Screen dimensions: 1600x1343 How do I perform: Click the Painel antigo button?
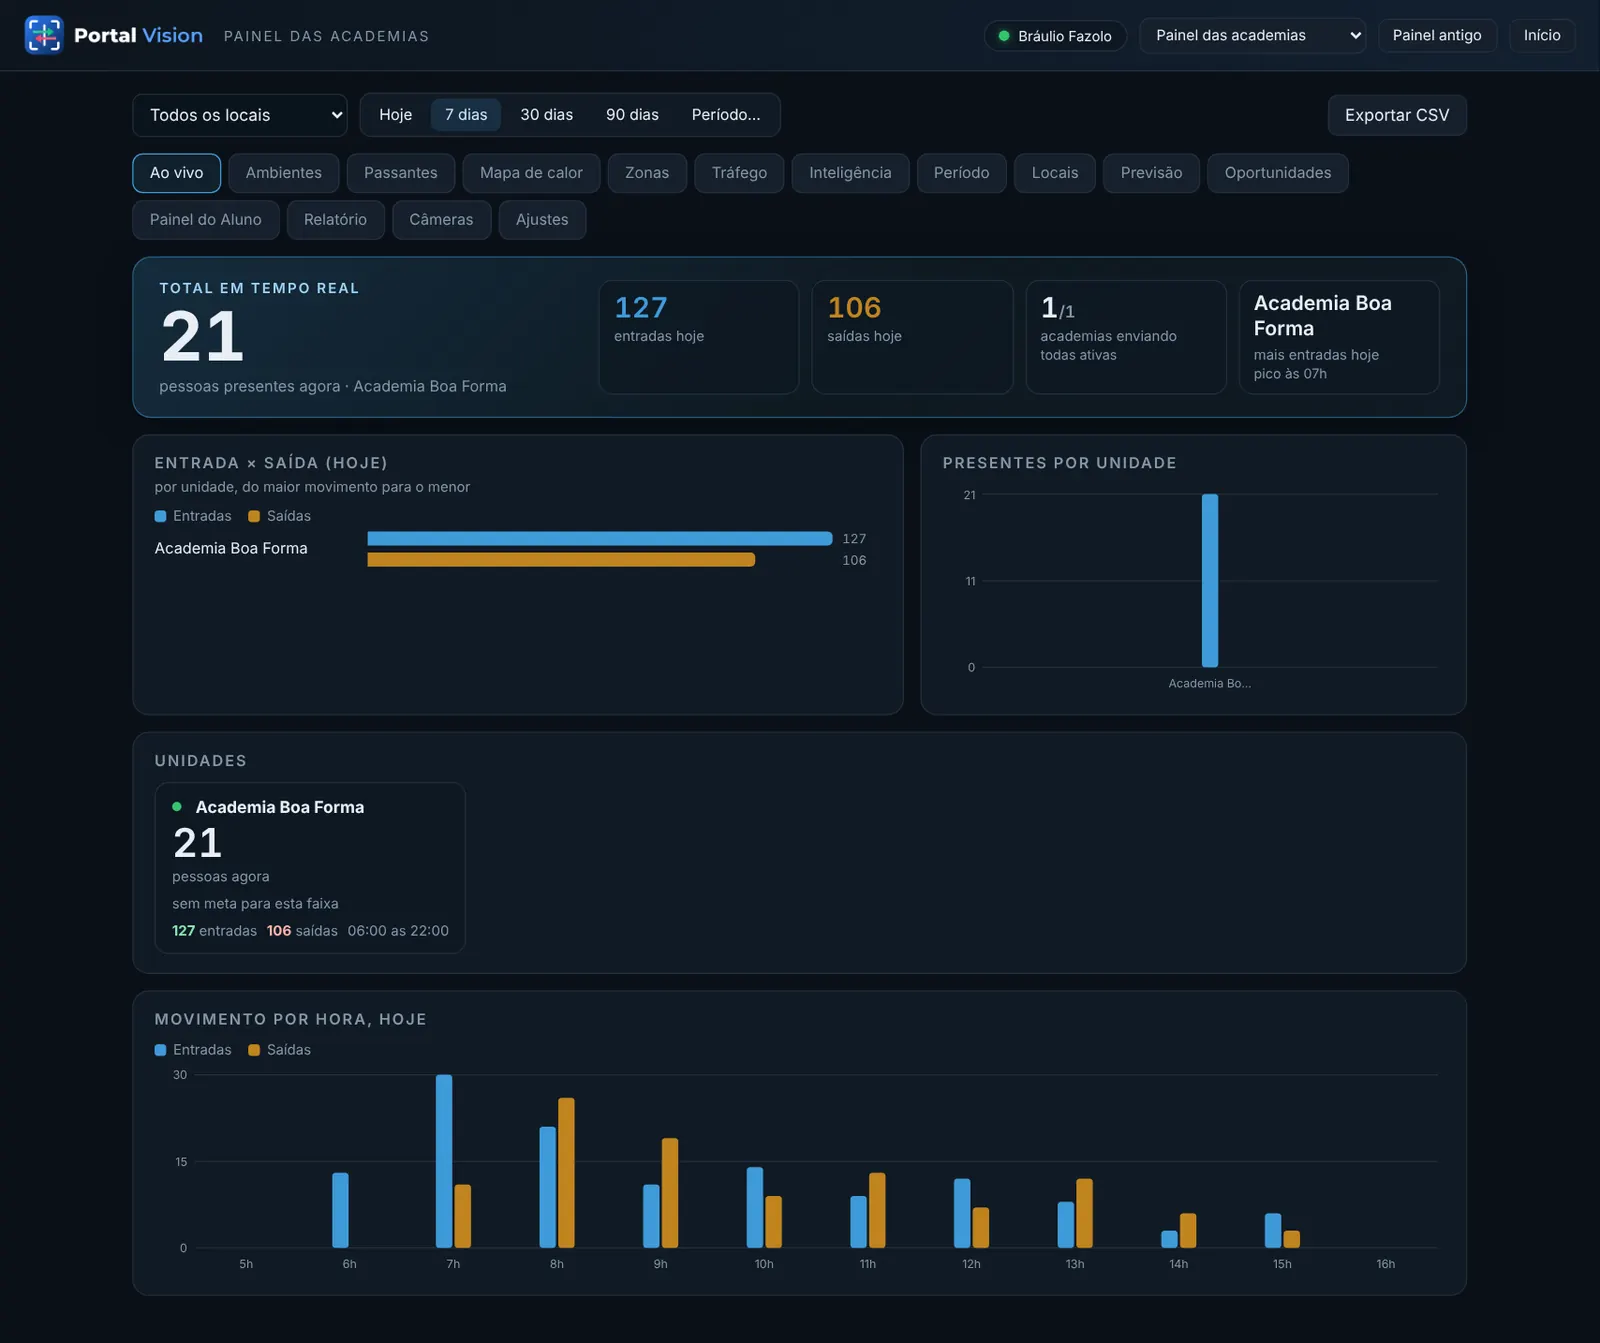[1437, 36]
